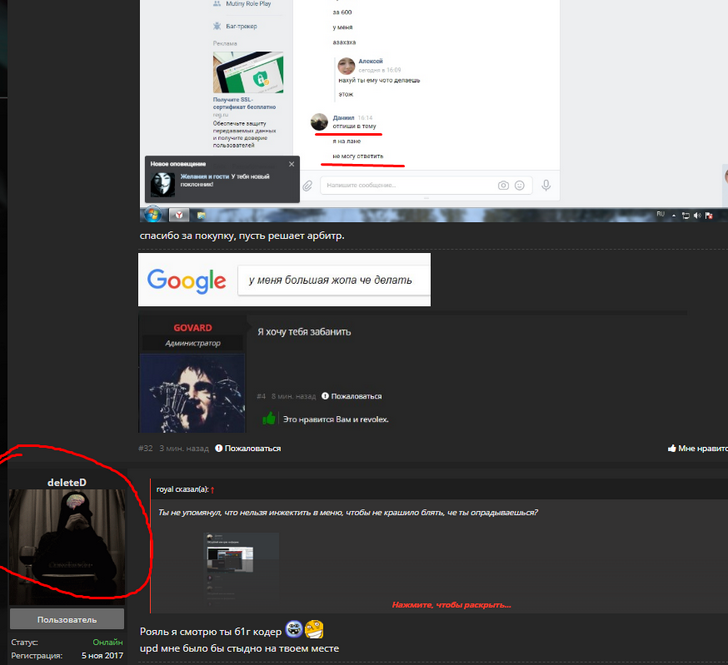
Task: Click the message 'отпиши в тому'
Action: pos(354,126)
